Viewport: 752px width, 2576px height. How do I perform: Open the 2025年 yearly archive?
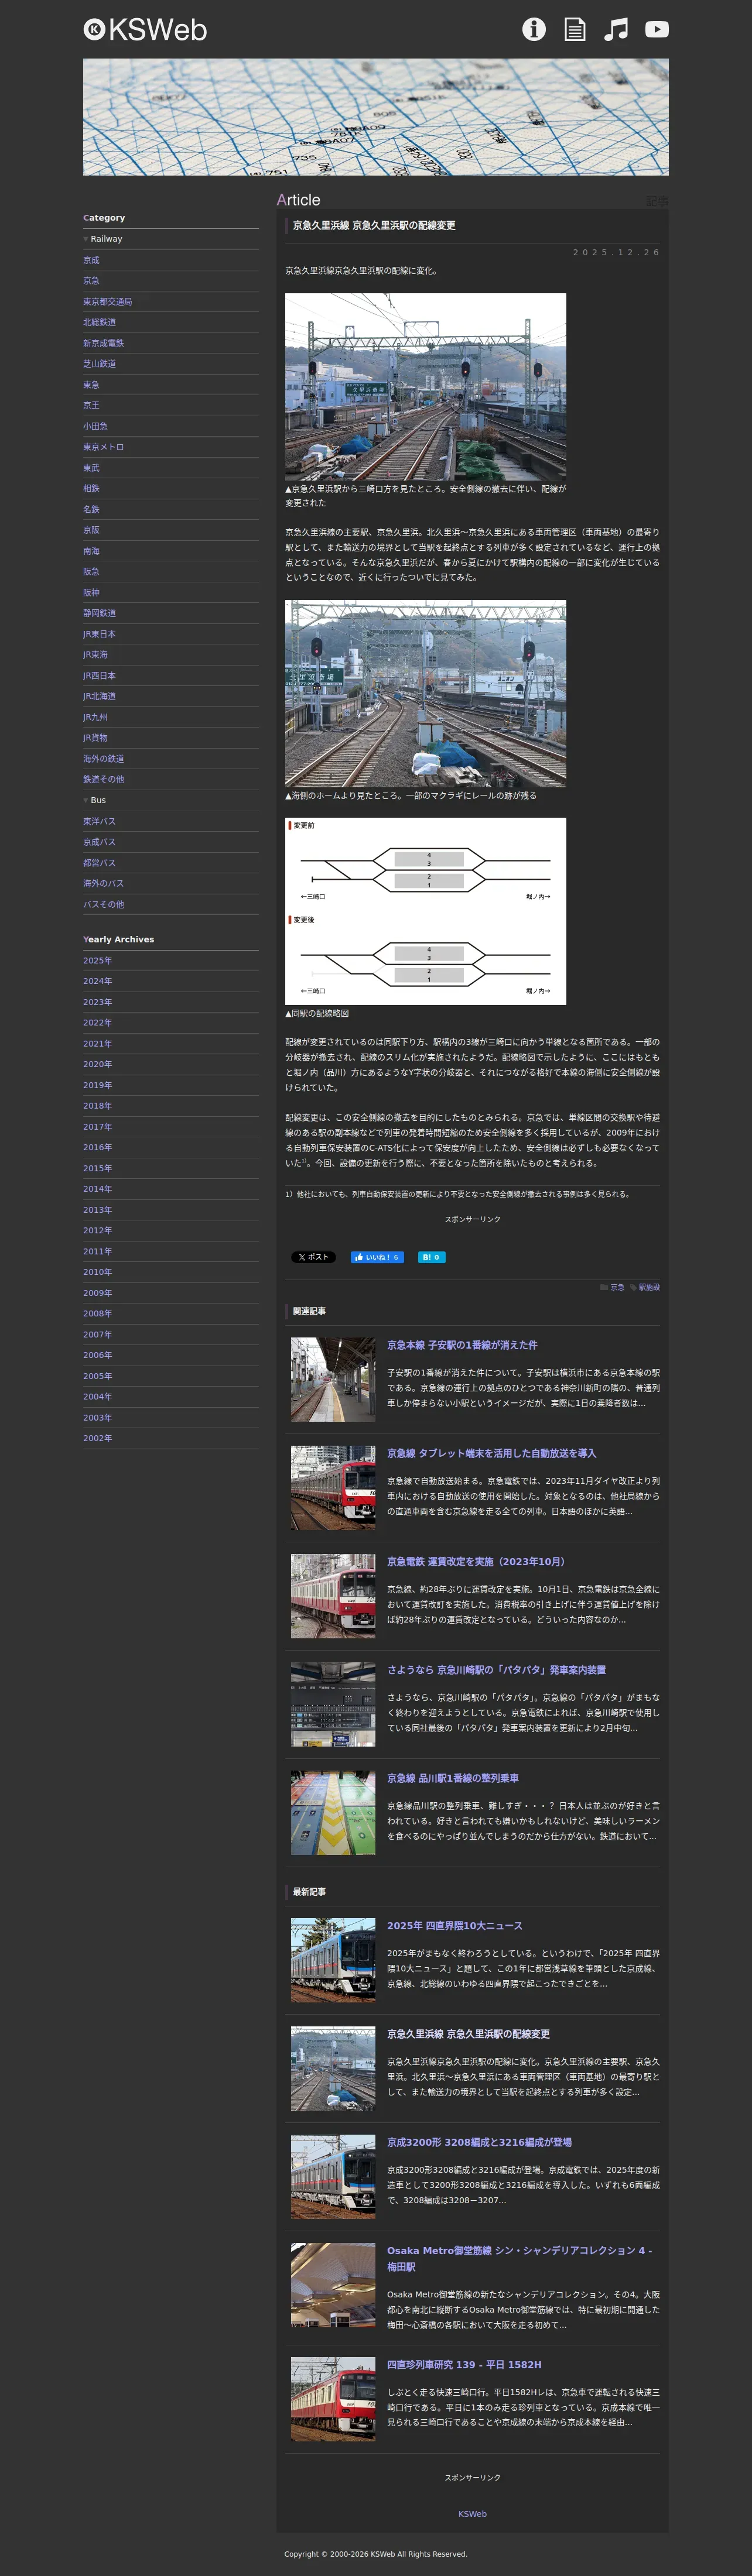[x=97, y=960]
